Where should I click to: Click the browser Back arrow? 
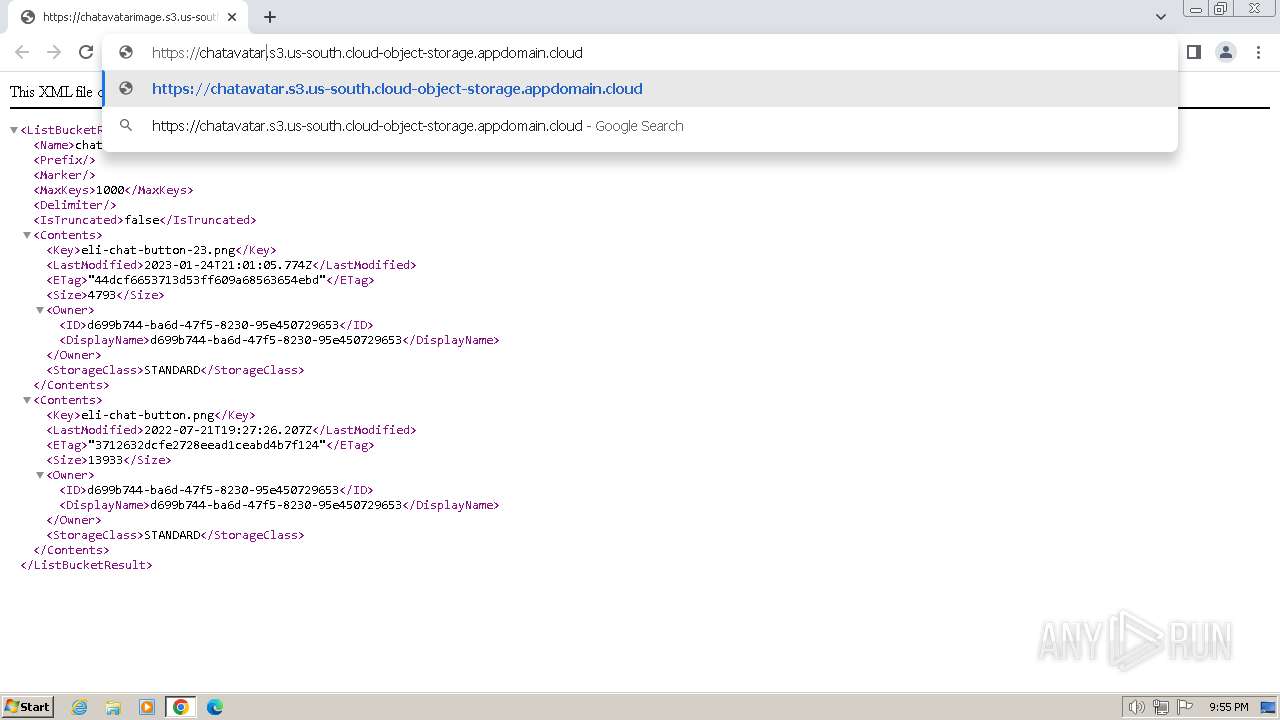(x=22, y=52)
